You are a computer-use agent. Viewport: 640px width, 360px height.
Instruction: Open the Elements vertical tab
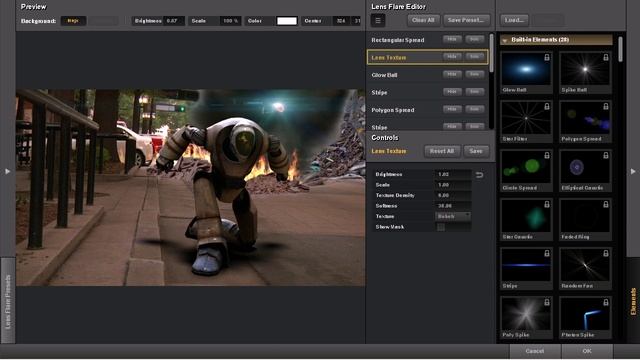[x=633, y=301]
